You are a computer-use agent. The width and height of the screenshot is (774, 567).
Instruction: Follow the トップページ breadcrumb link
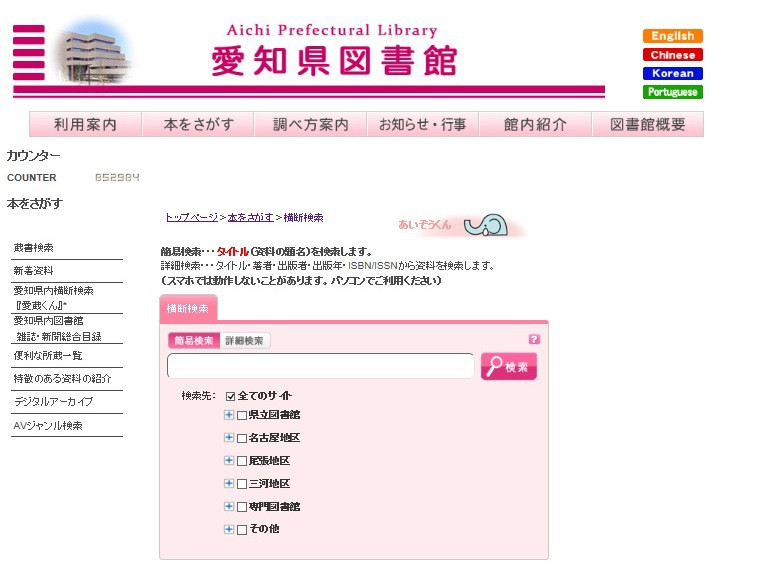point(192,217)
